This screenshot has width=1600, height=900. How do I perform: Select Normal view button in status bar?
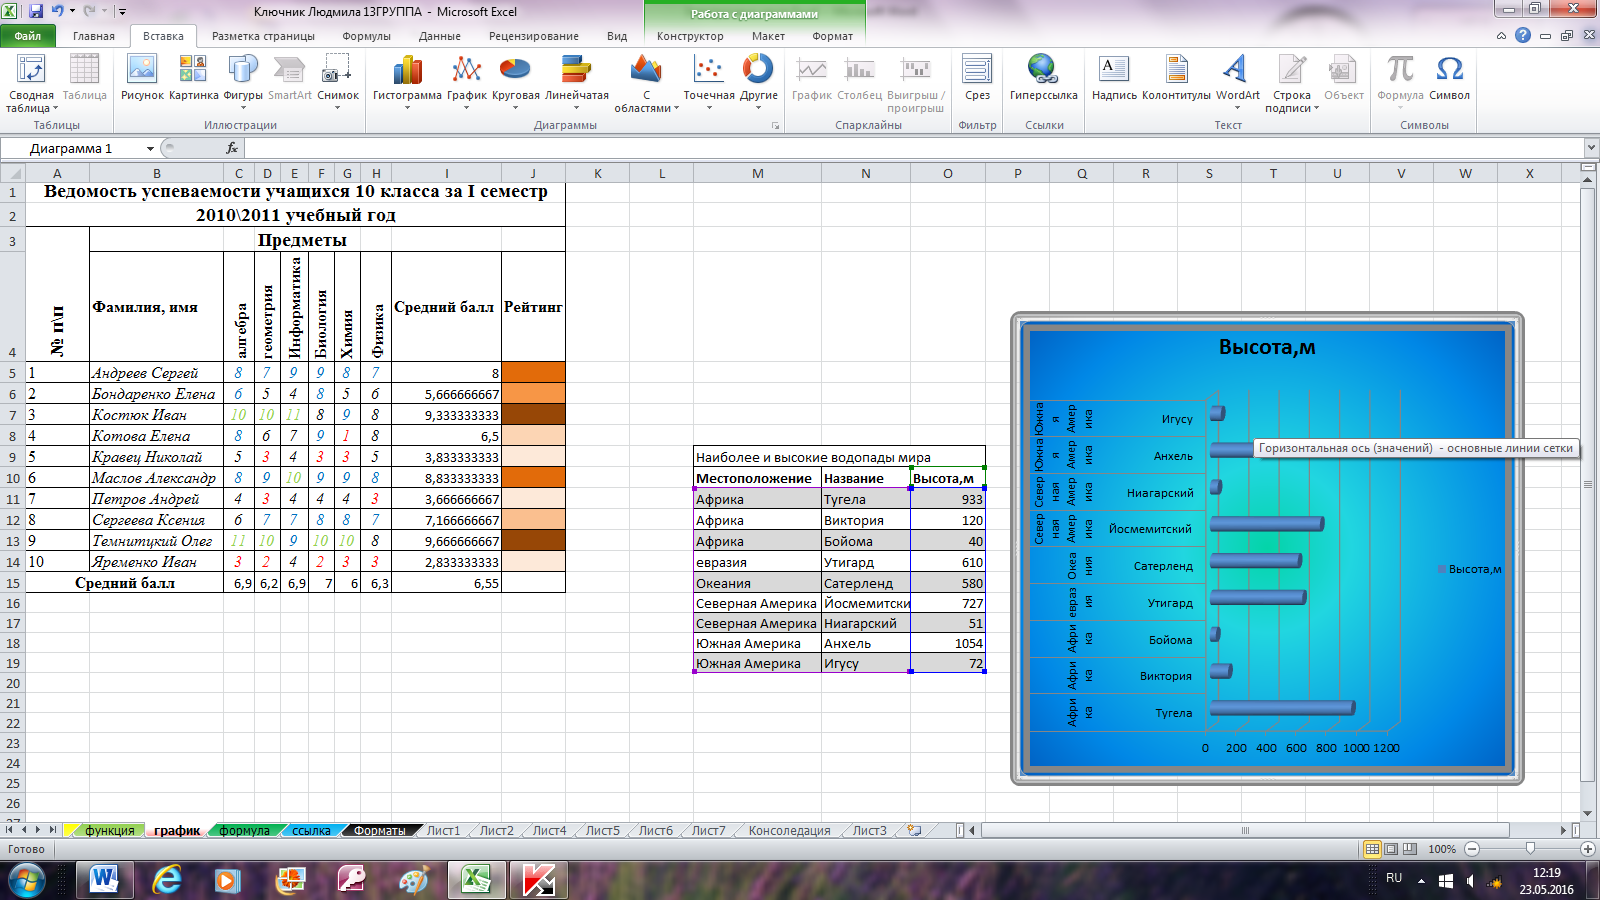click(1372, 849)
